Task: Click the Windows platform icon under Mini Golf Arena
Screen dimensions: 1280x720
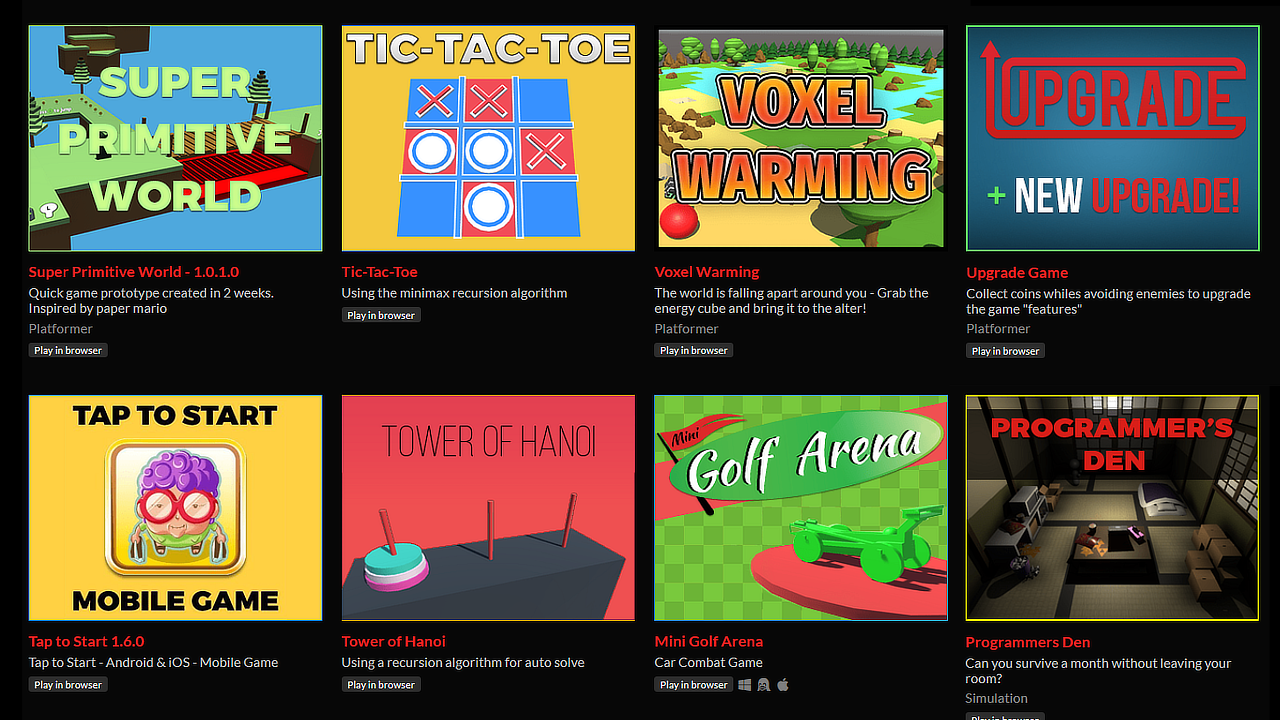Action: pyautogui.click(x=745, y=685)
